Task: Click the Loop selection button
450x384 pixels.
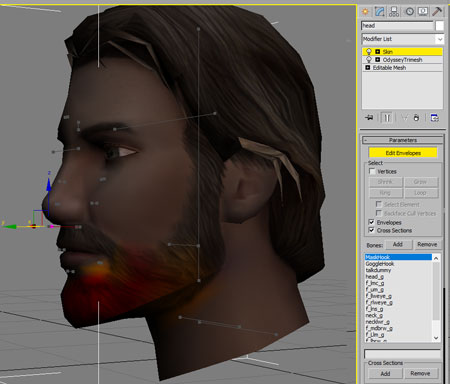Action: (421, 193)
